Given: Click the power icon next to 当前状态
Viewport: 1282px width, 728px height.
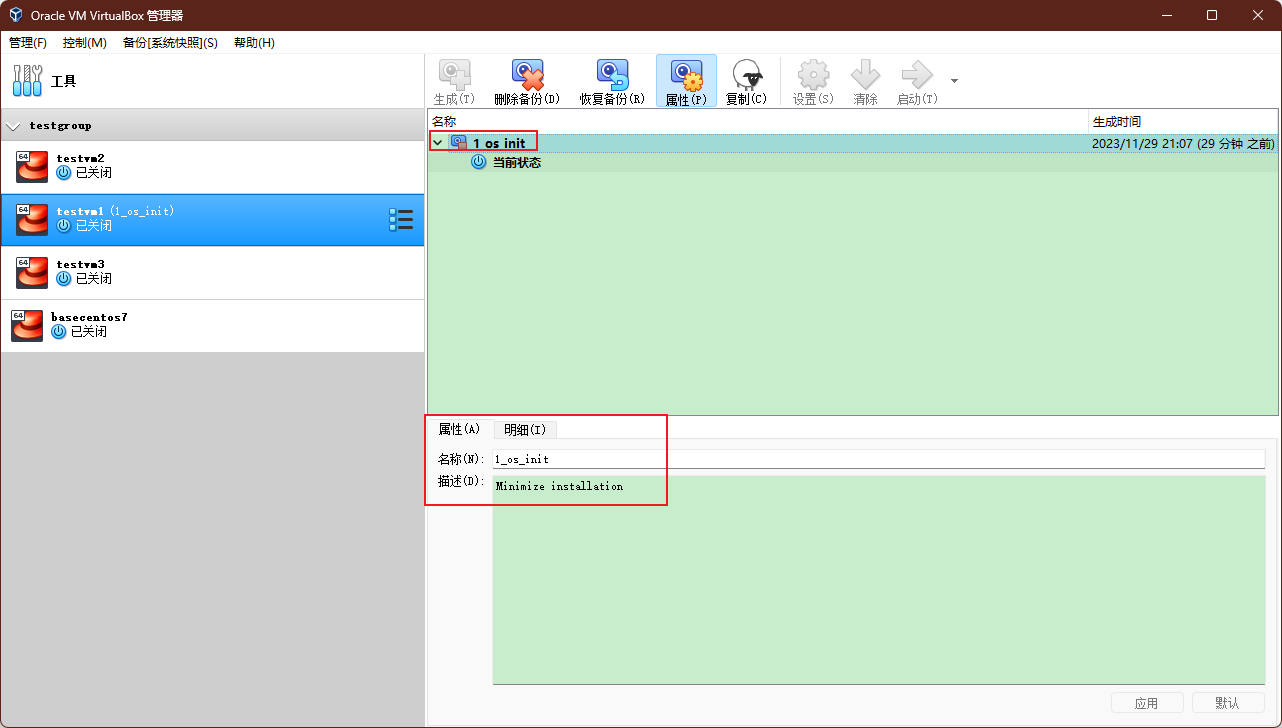Looking at the screenshot, I should pos(479,162).
